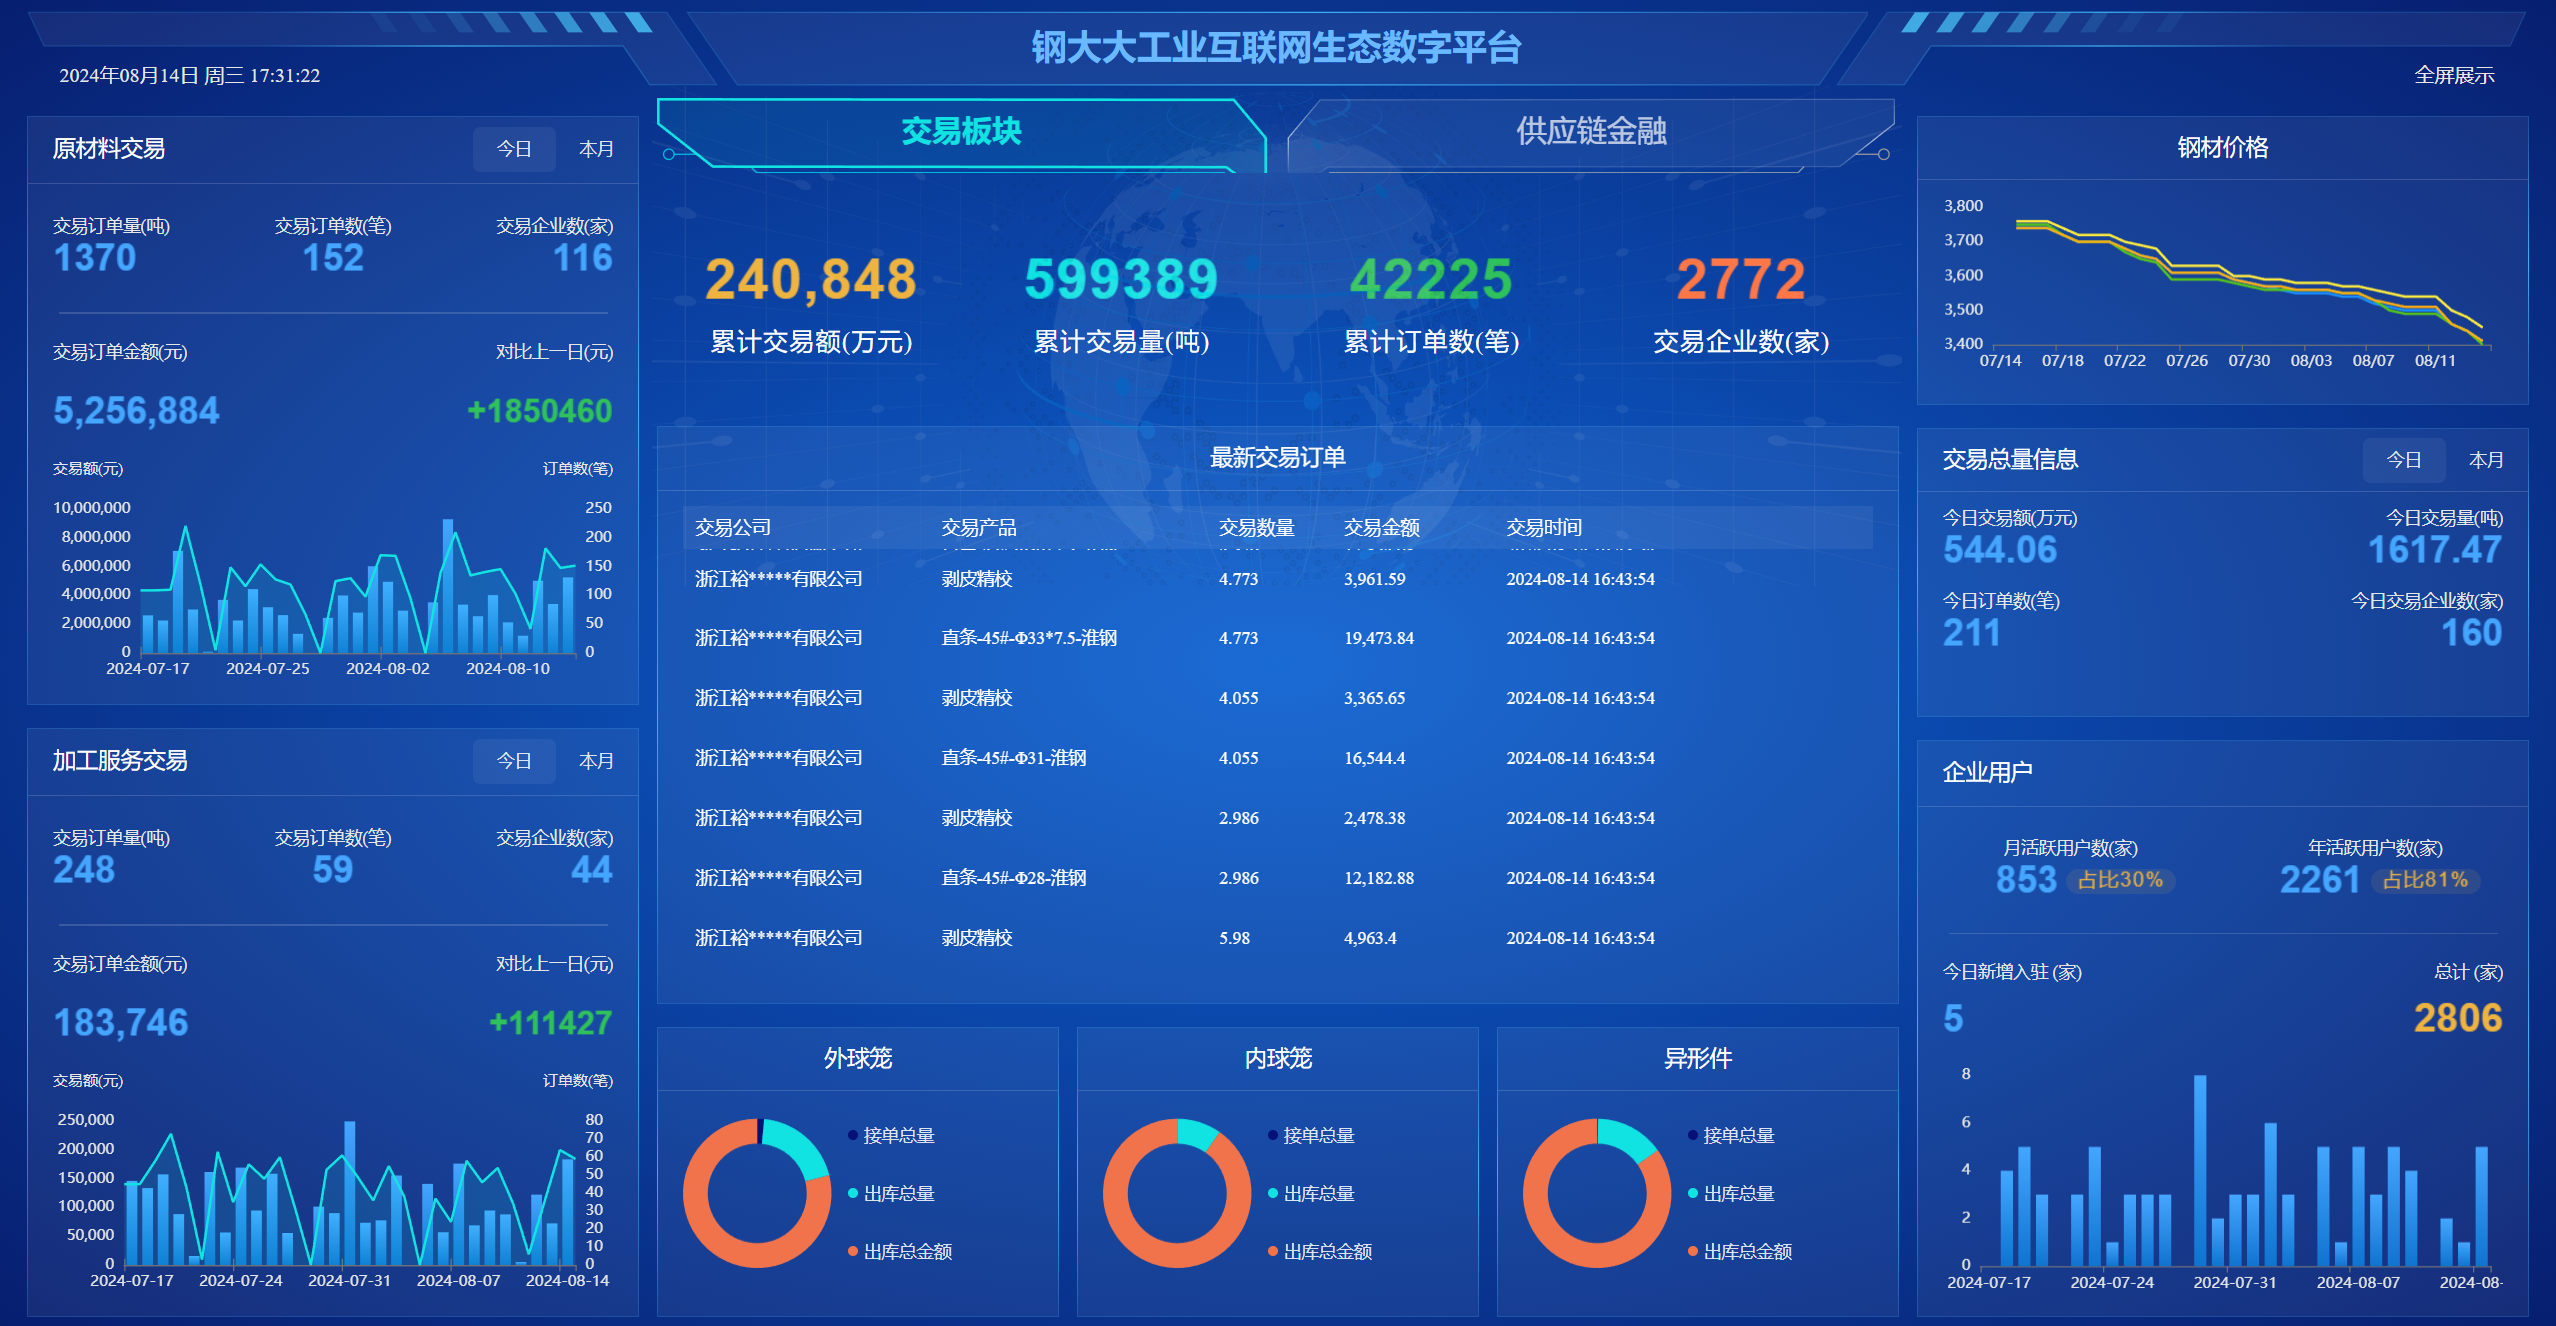2556x1326 pixels.
Task: Click the 总计 value 2806
Action: coord(2458,1018)
